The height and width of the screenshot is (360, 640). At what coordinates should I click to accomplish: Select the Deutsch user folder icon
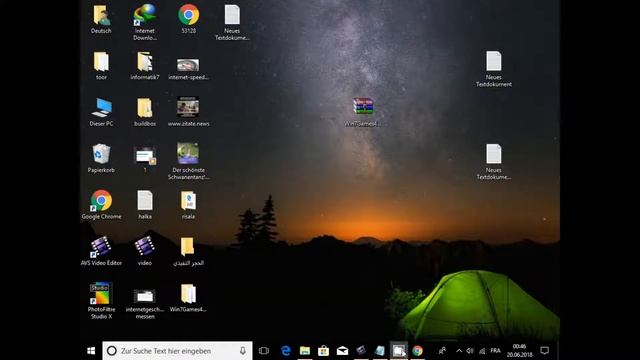click(x=101, y=16)
